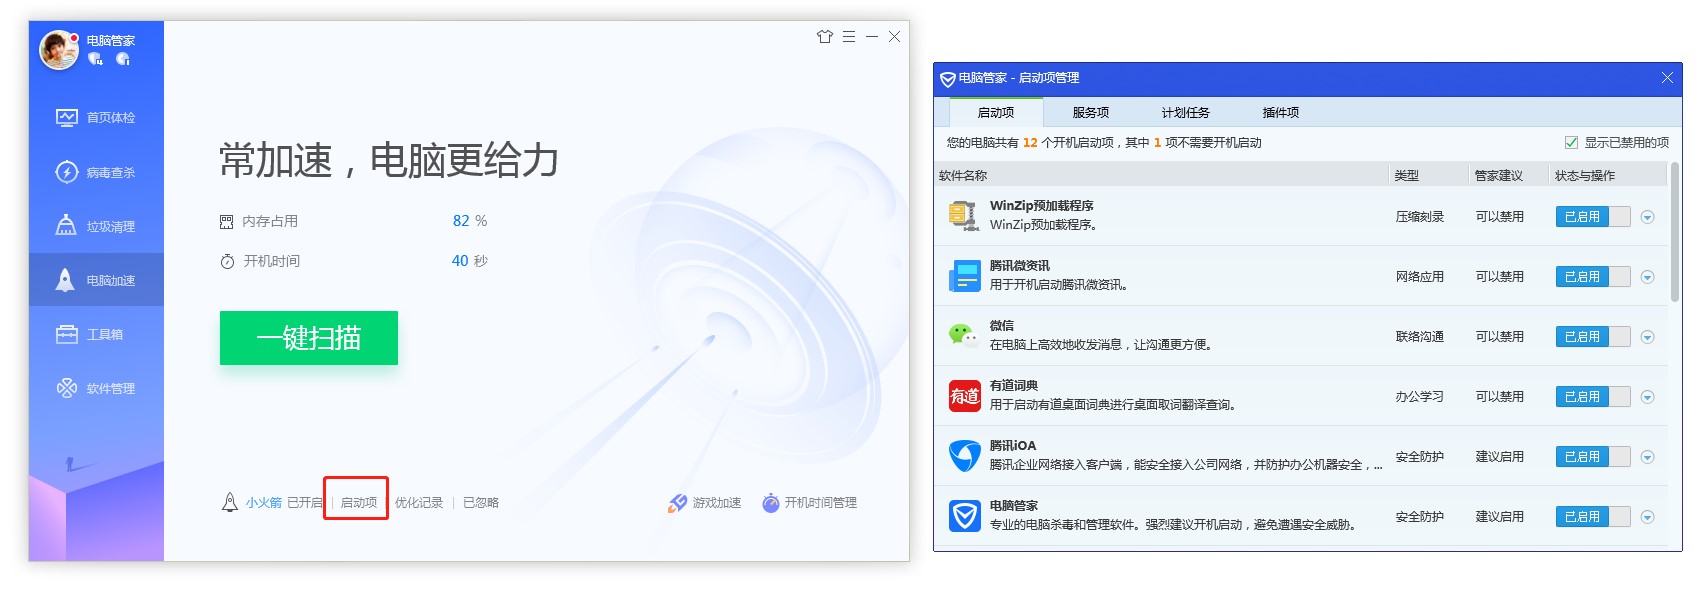Screen dimensions: 1705x589
Task: Open the 启动项 link
Action: click(359, 503)
